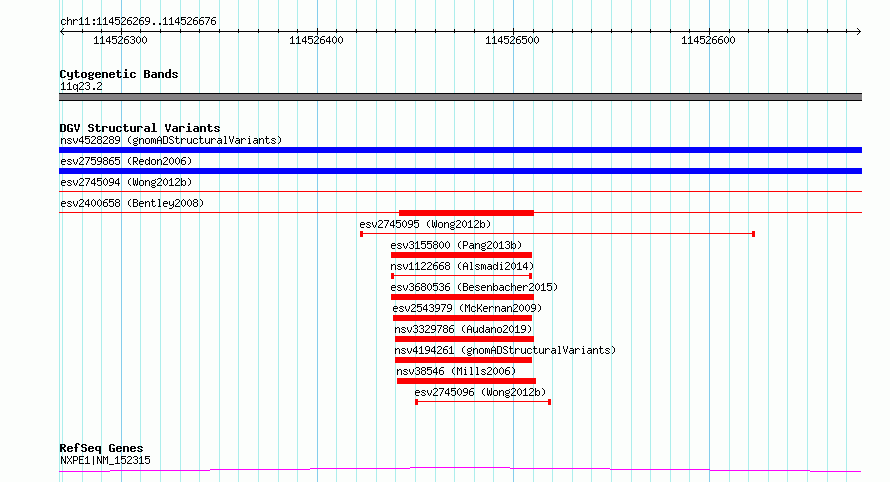
Task: Open variant esv2745095 (Wong2012b) label
Action: click(425, 224)
